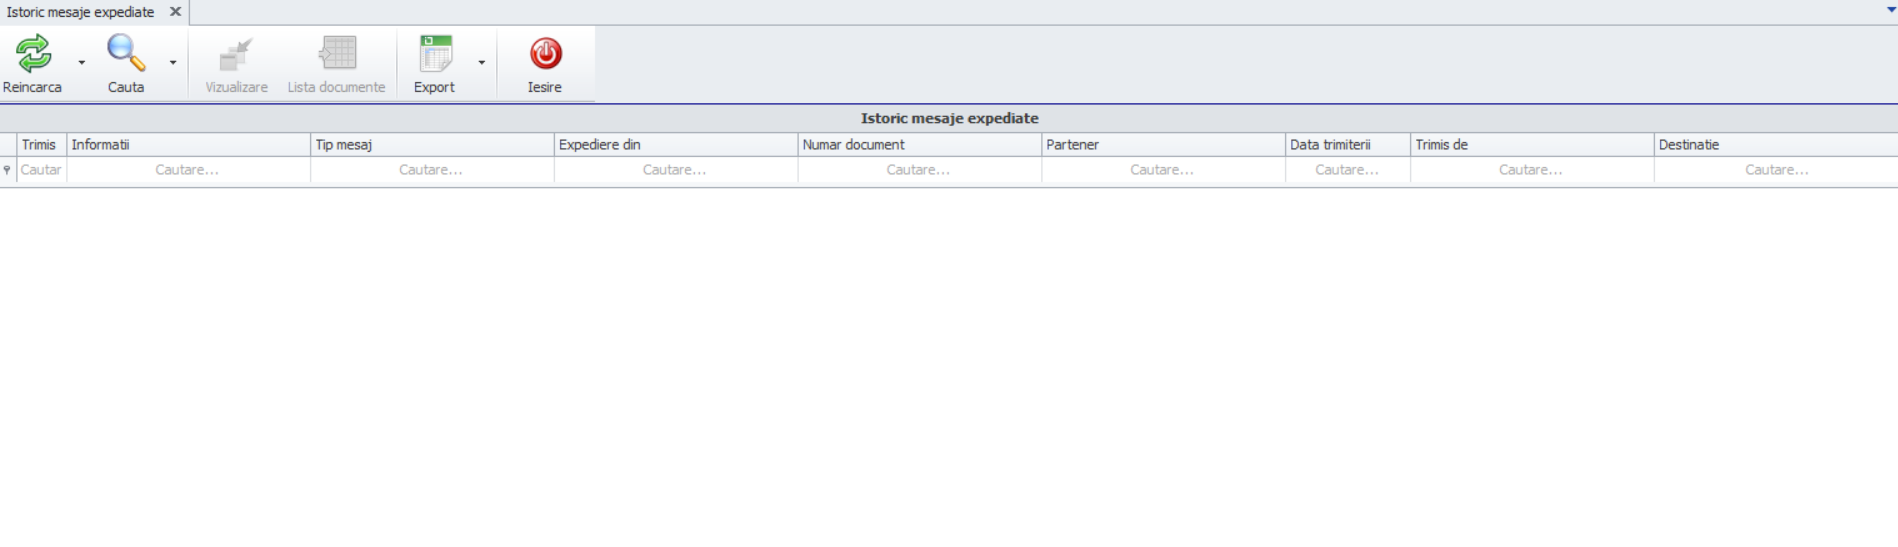This screenshot has height=547, width=1898.
Task: Expand the Reincarca dropdown arrow
Action: pyautogui.click(x=82, y=63)
